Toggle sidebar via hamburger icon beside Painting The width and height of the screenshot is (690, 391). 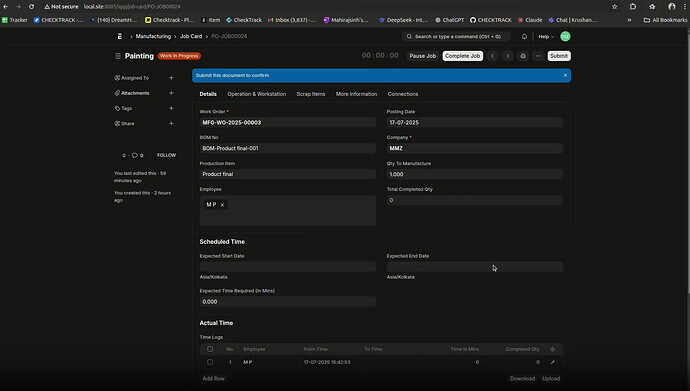pos(117,56)
